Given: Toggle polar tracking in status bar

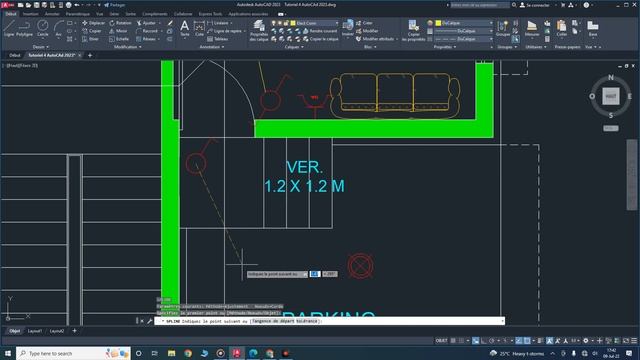Looking at the screenshot, I should tap(492, 340).
